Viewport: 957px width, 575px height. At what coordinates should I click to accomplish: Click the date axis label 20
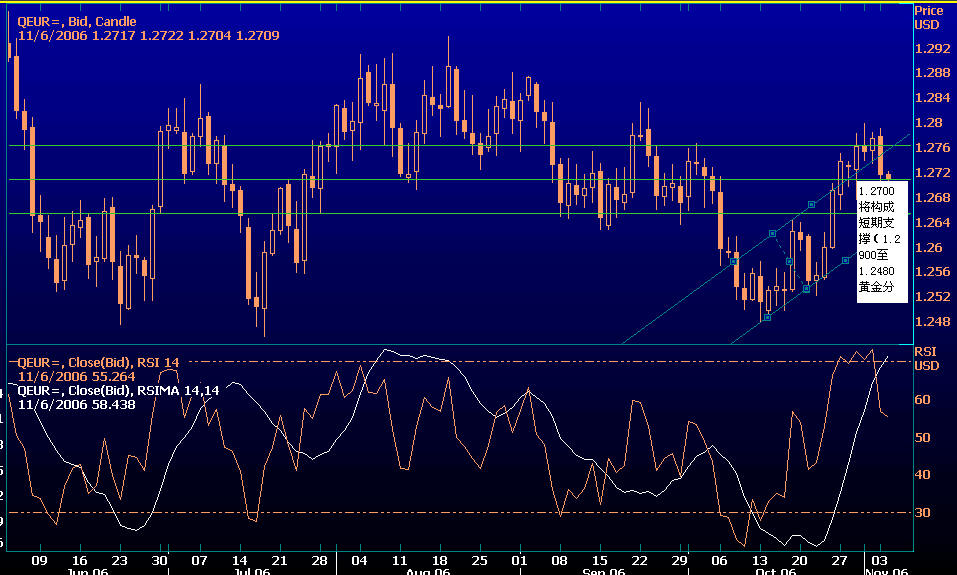[800, 561]
